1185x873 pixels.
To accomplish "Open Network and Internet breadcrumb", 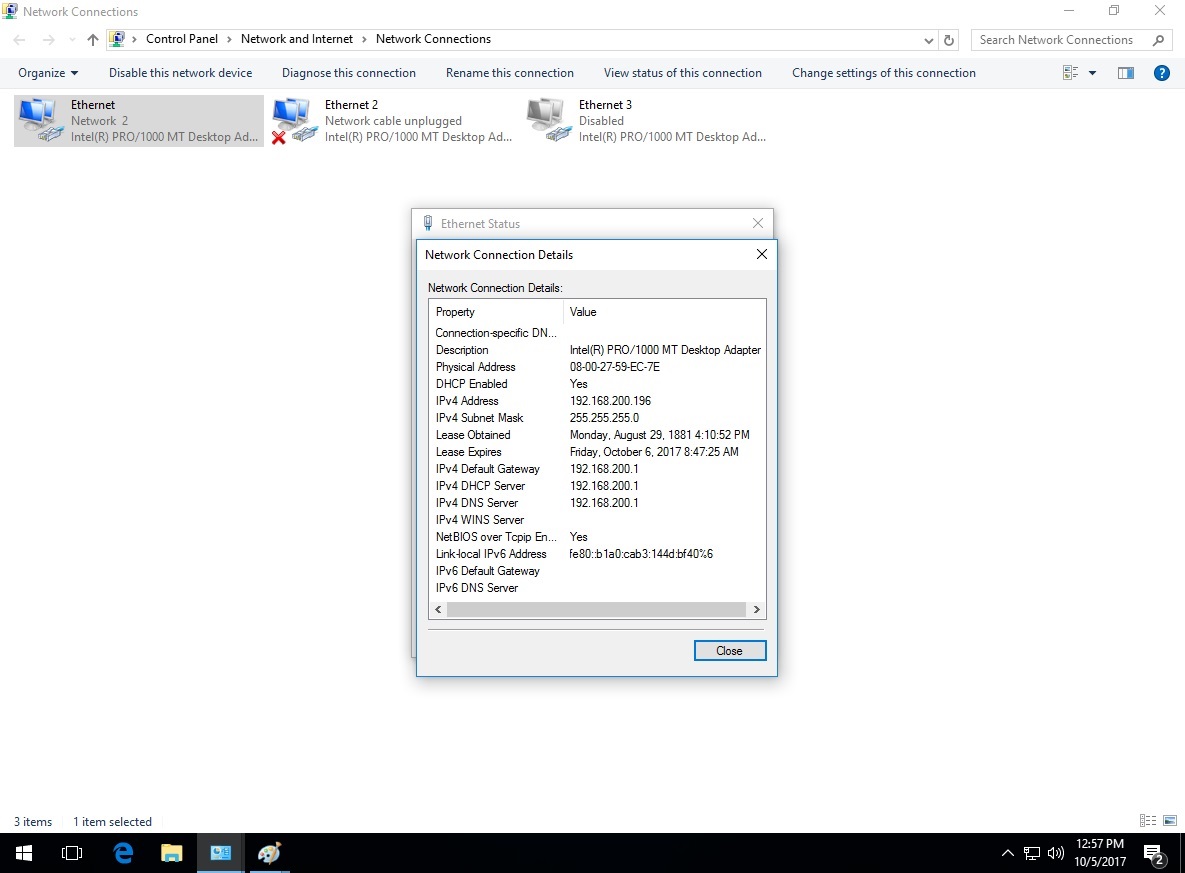I will click(x=296, y=39).
